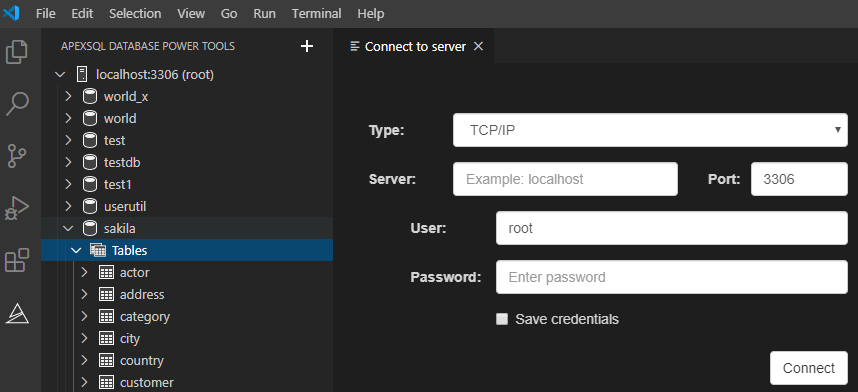Open the Help menu
This screenshot has width=858, height=392.
click(370, 14)
